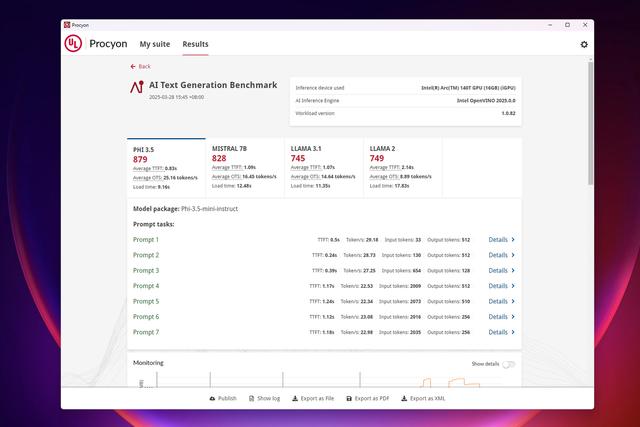Open the Results tab
The width and height of the screenshot is (640, 427).
coord(195,44)
